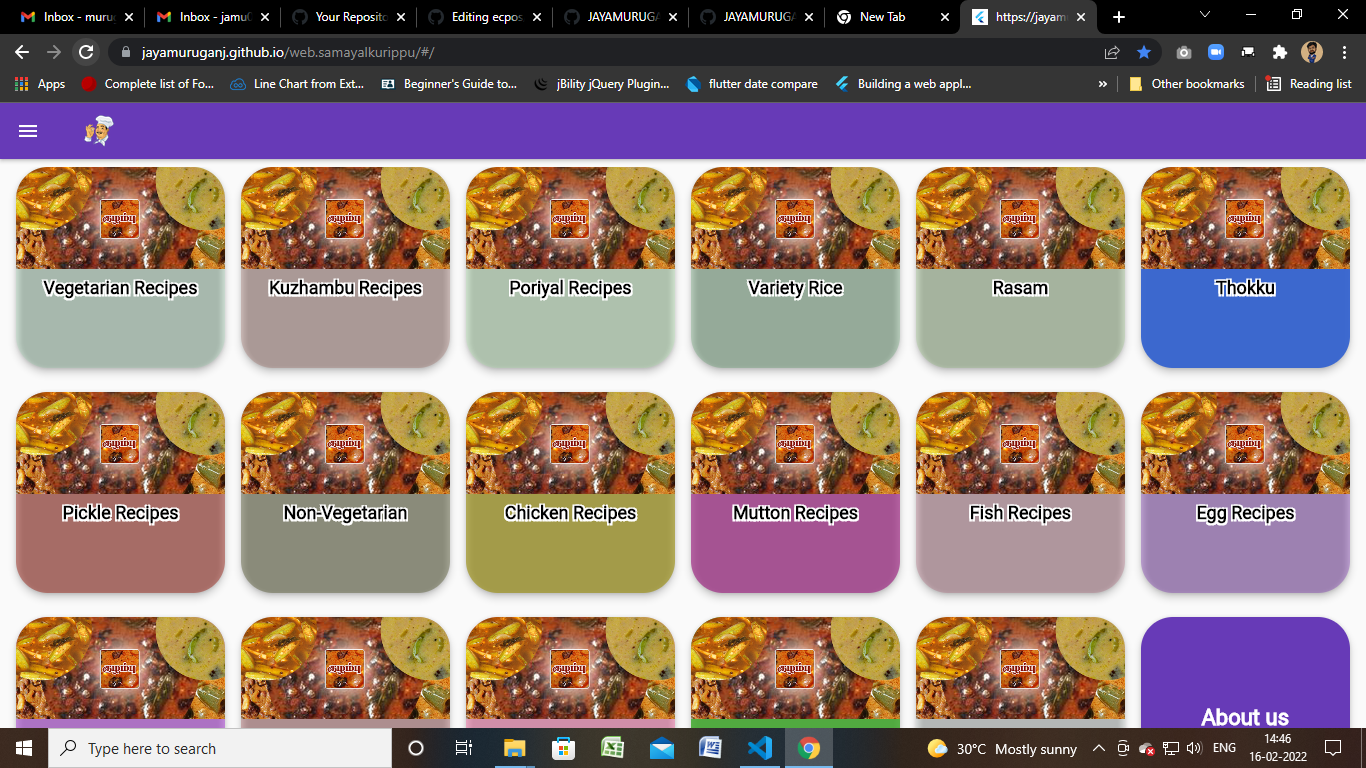1366x768 pixels.
Task: Click the Vegetarian Recipes food thumbnail
Action: click(120, 218)
